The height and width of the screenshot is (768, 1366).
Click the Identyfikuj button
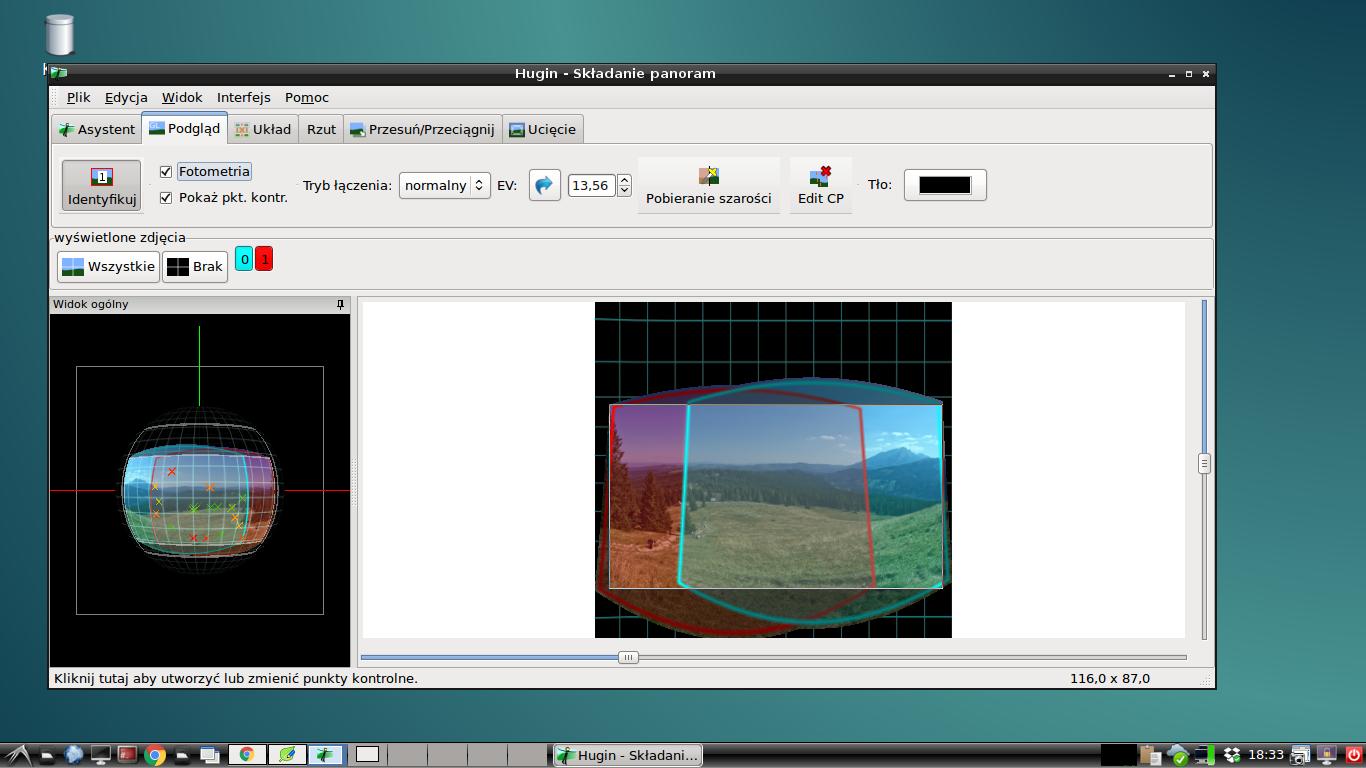(x=101, y=186)
